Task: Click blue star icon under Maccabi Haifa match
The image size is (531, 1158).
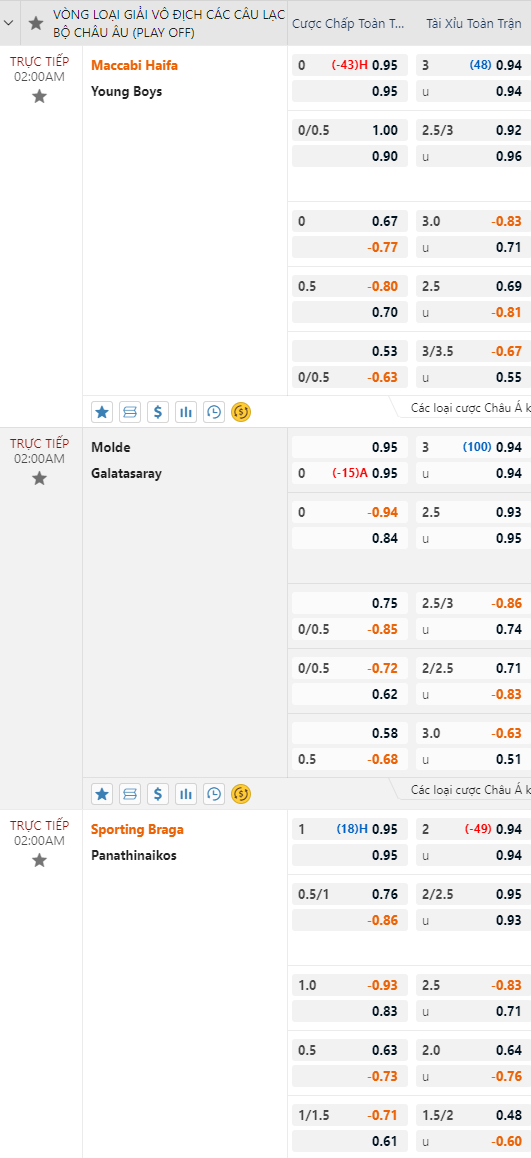Action: click(102, 412)
